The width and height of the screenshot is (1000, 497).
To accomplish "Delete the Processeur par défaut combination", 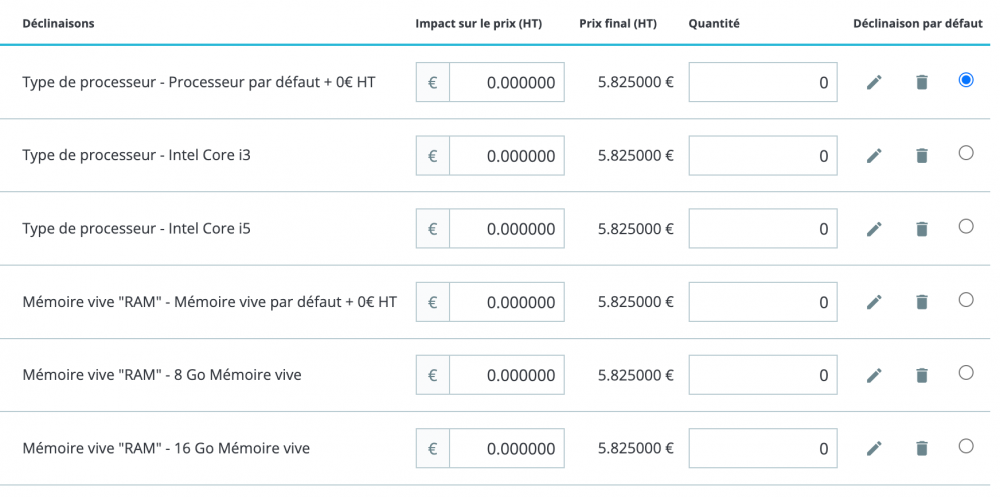I will pos(922,82).
